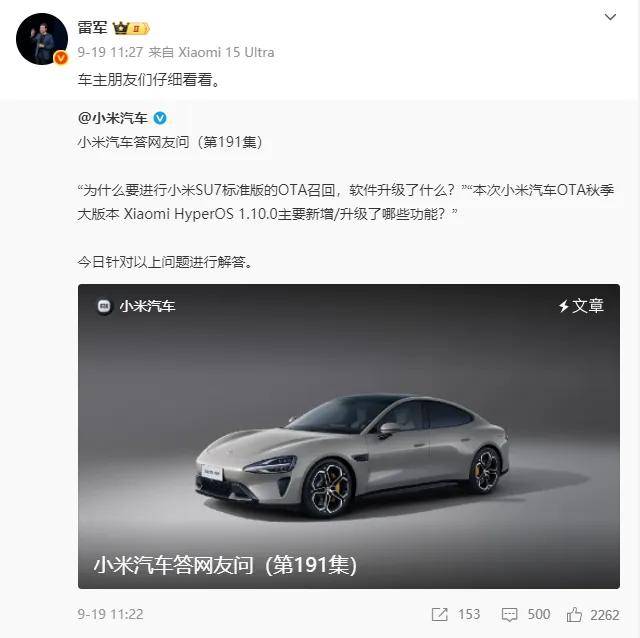Like the post with thumbs-up icon
The width and height of the screenshot is (640, 638).
coord(574,614)
